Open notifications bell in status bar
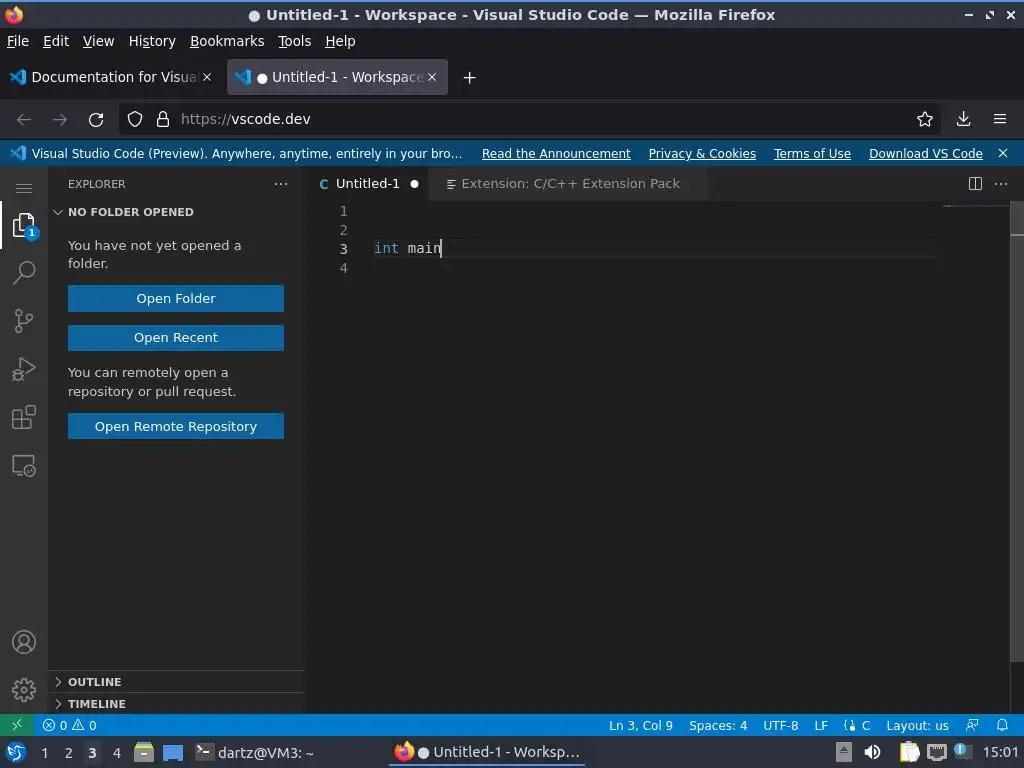This screenshot has width=1024, height=768. coord(1002,725)
